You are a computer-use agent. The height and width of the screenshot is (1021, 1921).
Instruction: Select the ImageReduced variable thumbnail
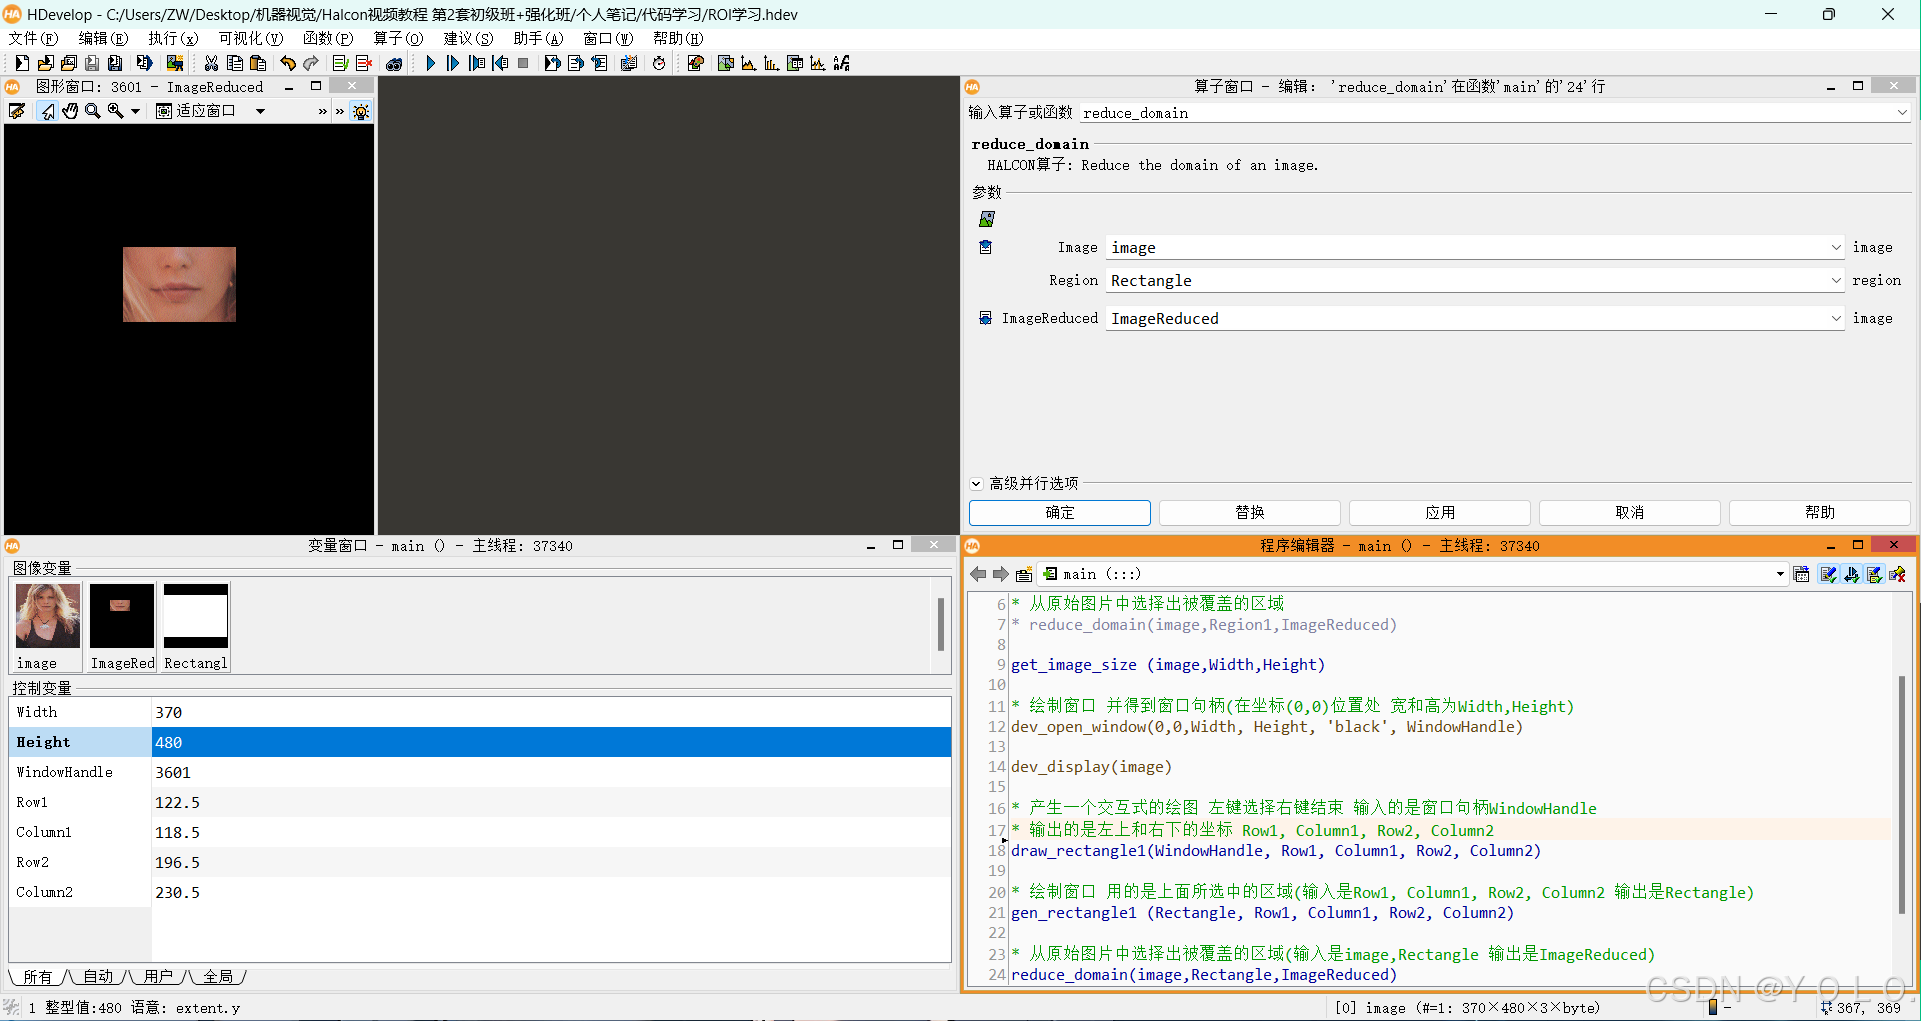point(122,627)
